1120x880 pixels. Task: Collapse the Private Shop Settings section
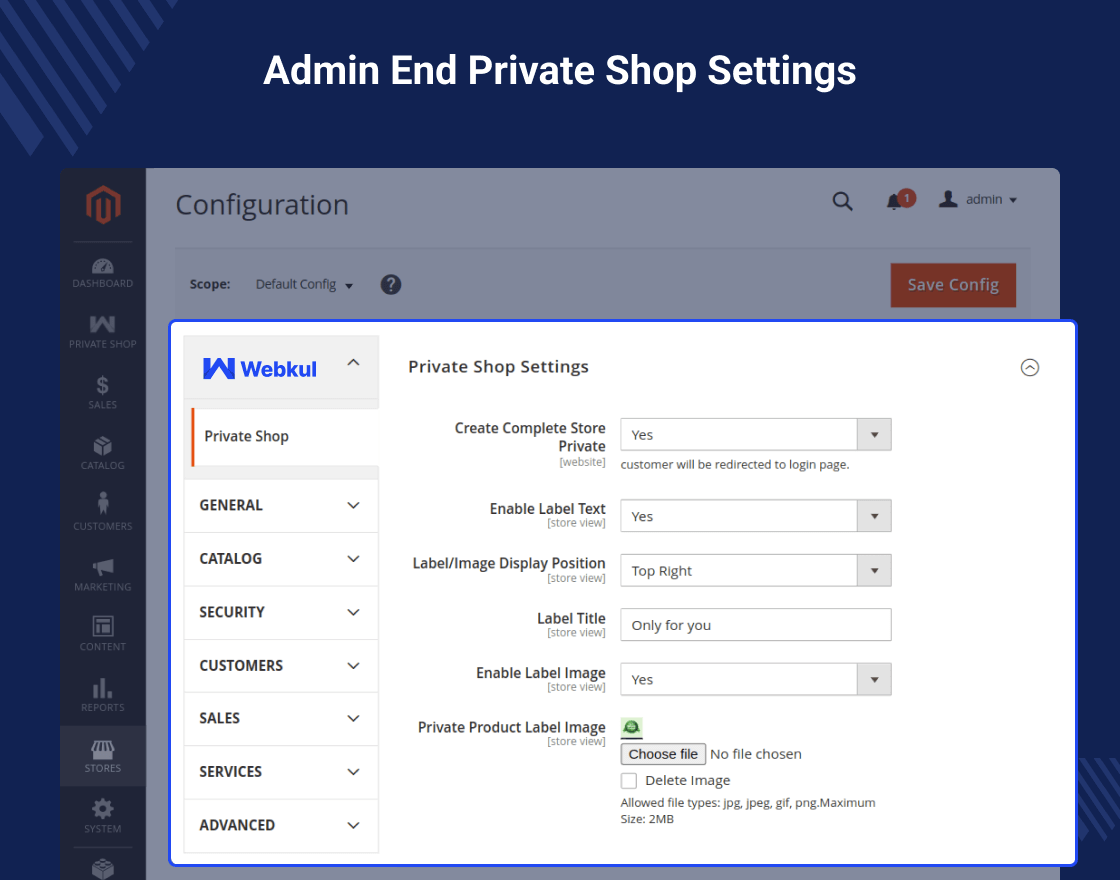click(x=1030, y=367)
